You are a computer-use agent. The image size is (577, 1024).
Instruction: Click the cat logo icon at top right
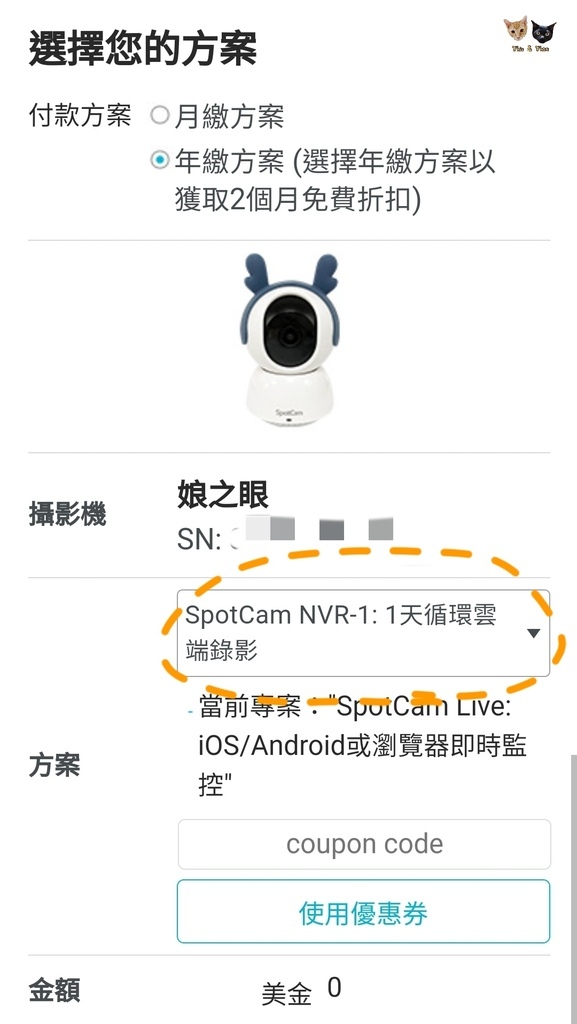click(x=529, y=35)
